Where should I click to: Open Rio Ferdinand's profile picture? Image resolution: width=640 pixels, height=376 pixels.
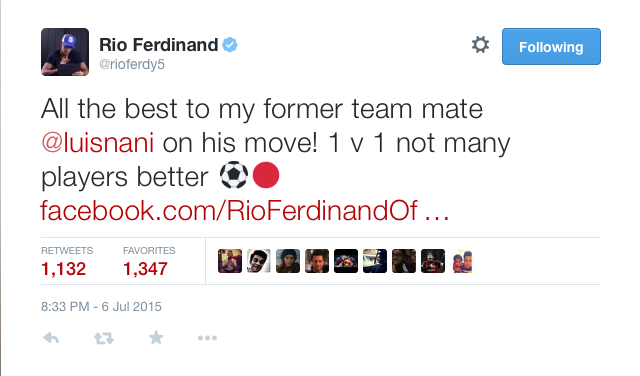65,52
